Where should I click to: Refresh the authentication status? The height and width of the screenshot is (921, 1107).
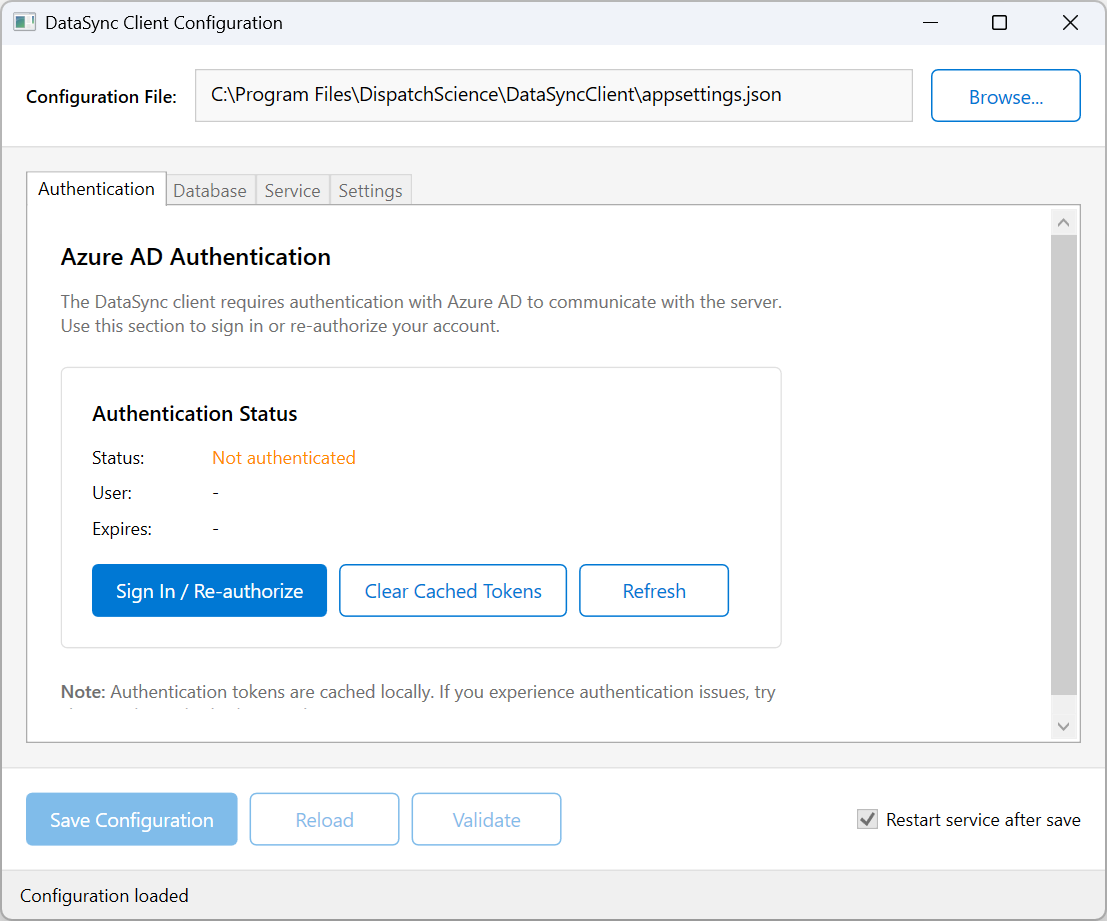(653, 590)
